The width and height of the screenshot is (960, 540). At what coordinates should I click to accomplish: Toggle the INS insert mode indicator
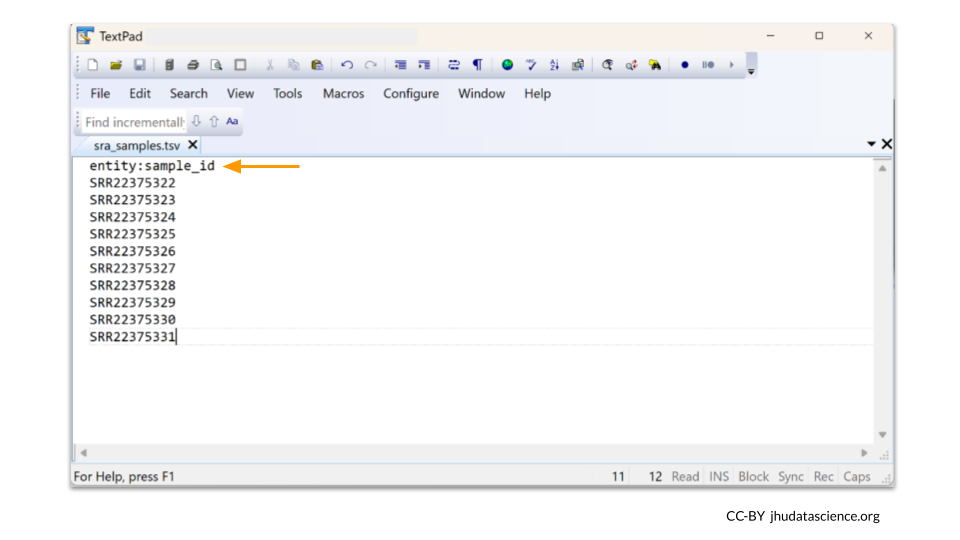(x=719, y=477)
